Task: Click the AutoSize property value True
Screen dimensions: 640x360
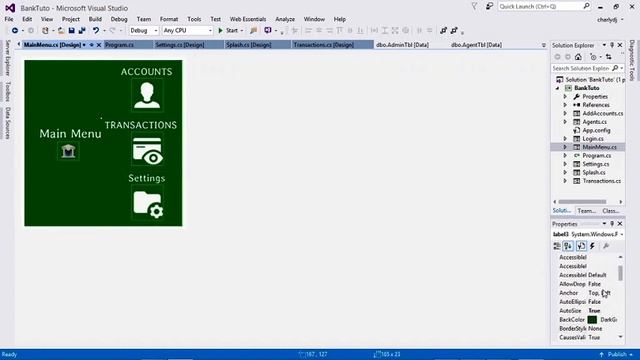Action: point(594,311)
